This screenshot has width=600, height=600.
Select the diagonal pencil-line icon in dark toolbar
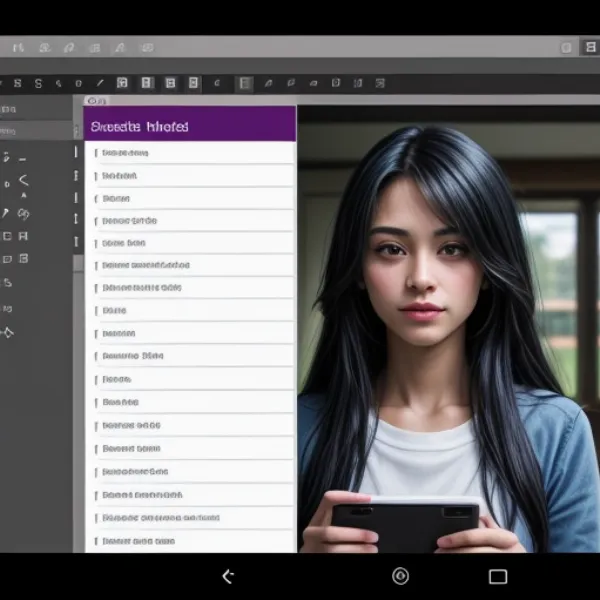[100, 83]
